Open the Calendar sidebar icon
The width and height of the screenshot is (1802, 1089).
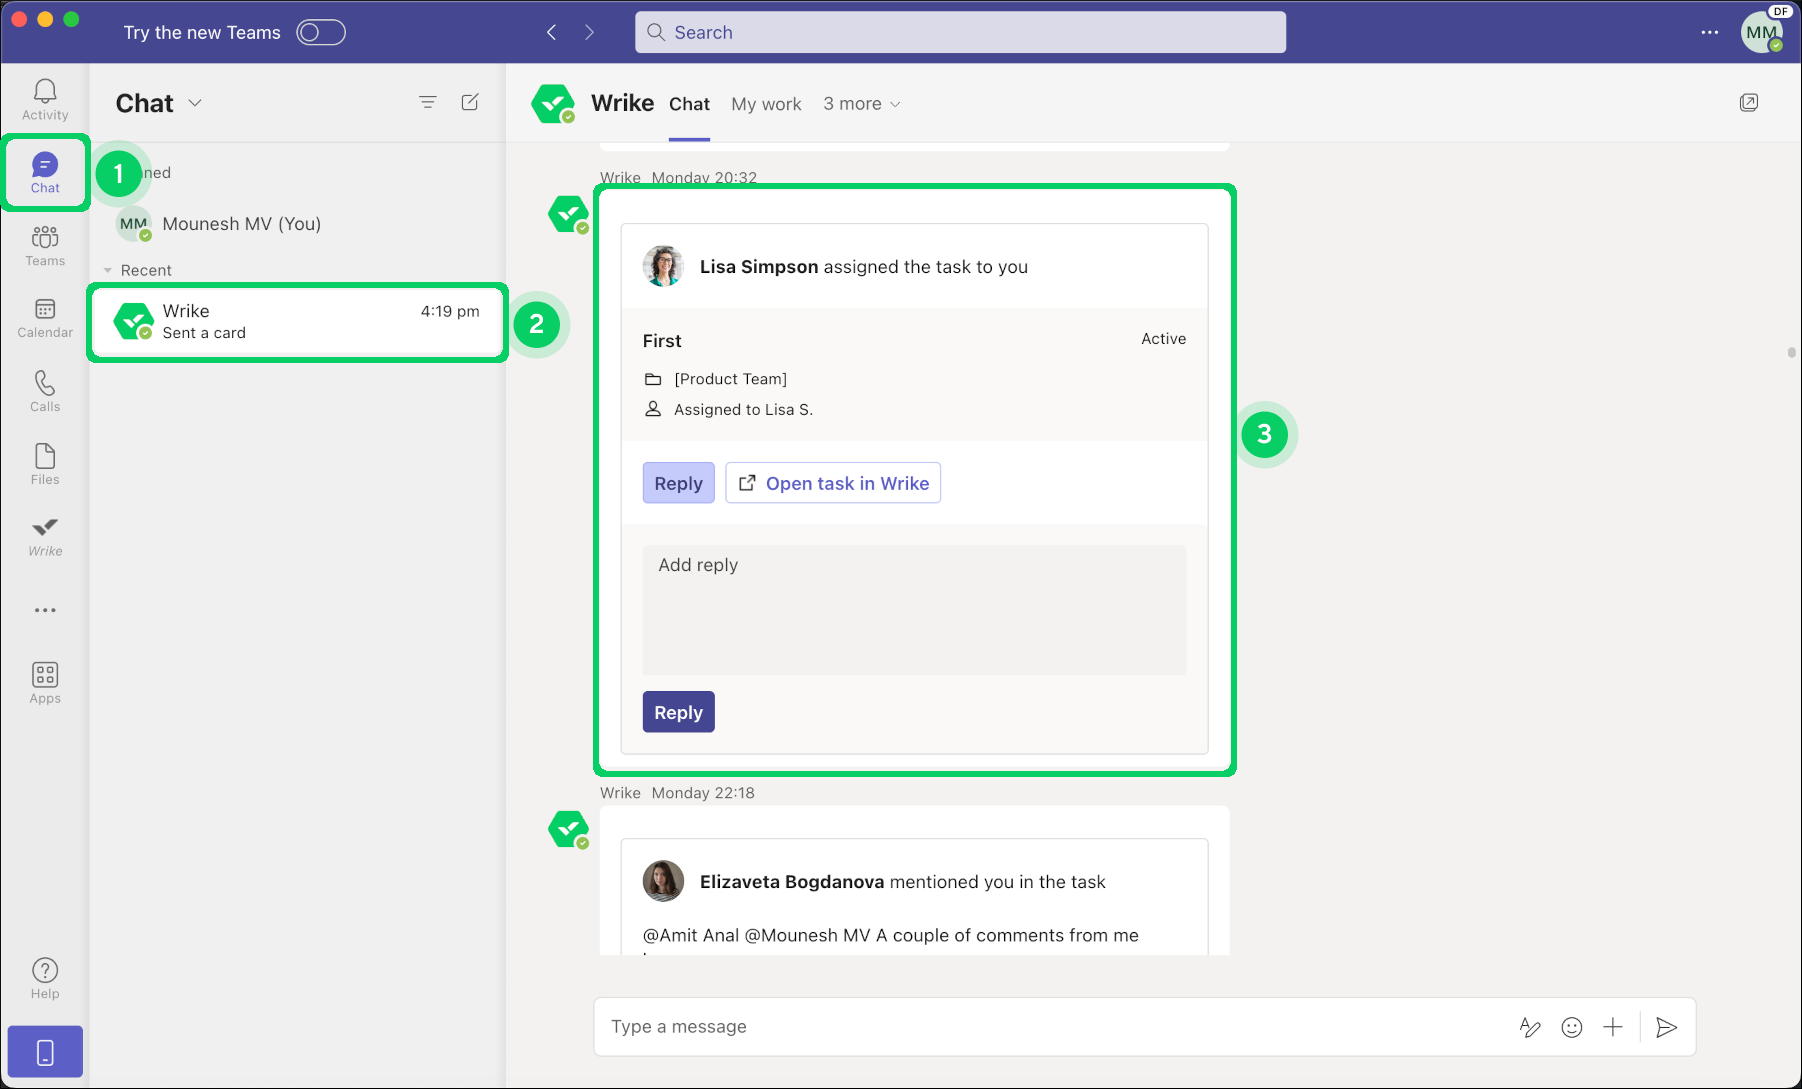coord(45,318)
